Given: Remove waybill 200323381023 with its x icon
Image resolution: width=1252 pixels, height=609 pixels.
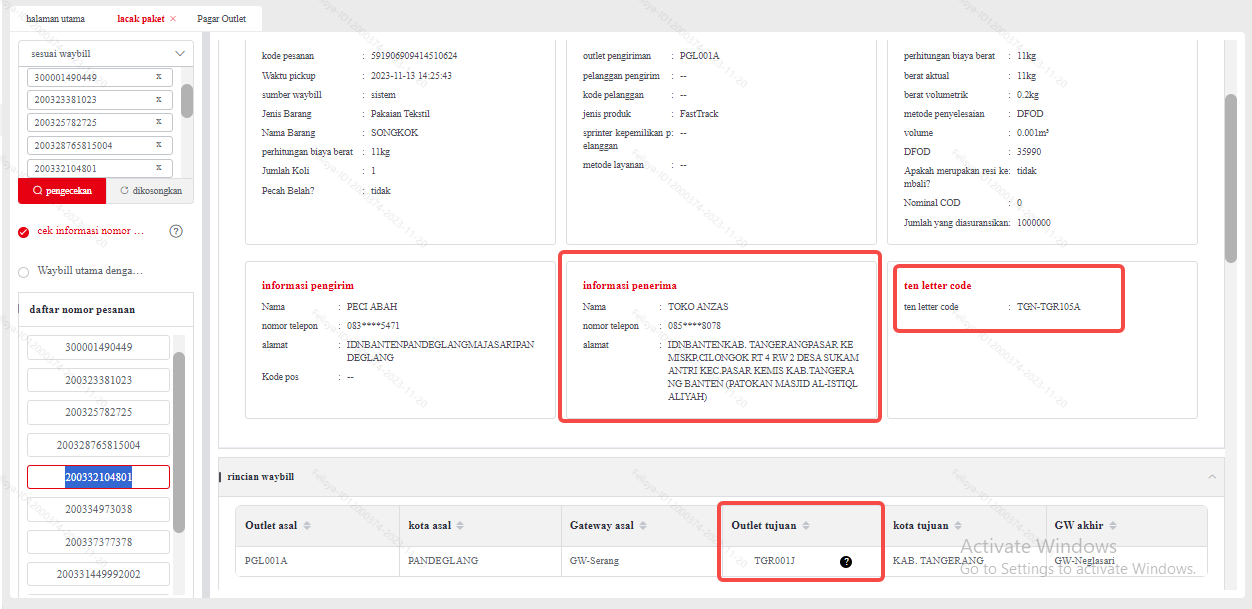Looking at the screenshot, I should point(158,99).
